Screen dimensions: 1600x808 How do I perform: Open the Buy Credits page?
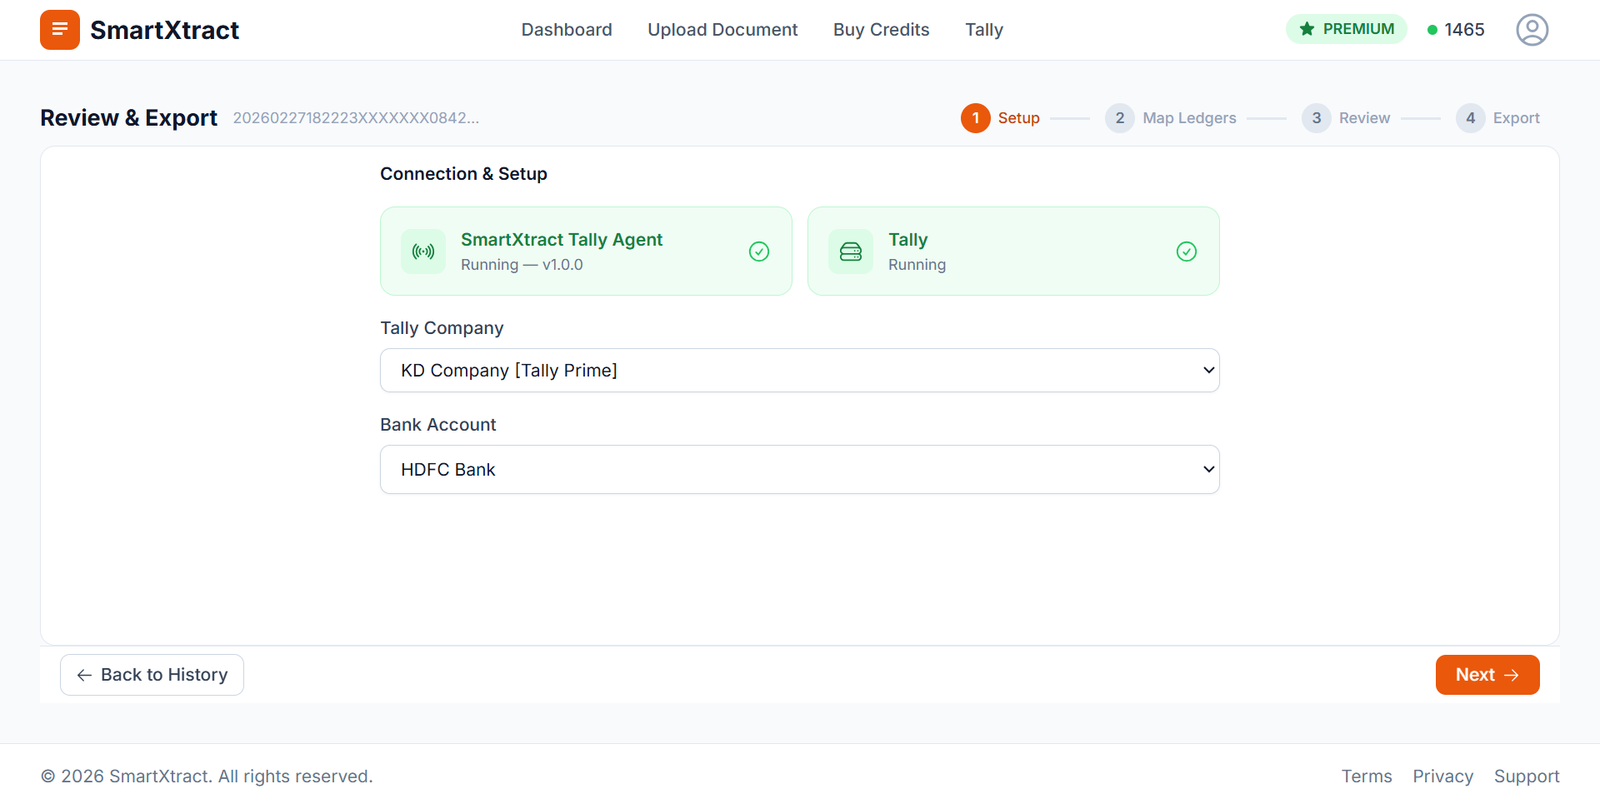click(x=881, y=30)
